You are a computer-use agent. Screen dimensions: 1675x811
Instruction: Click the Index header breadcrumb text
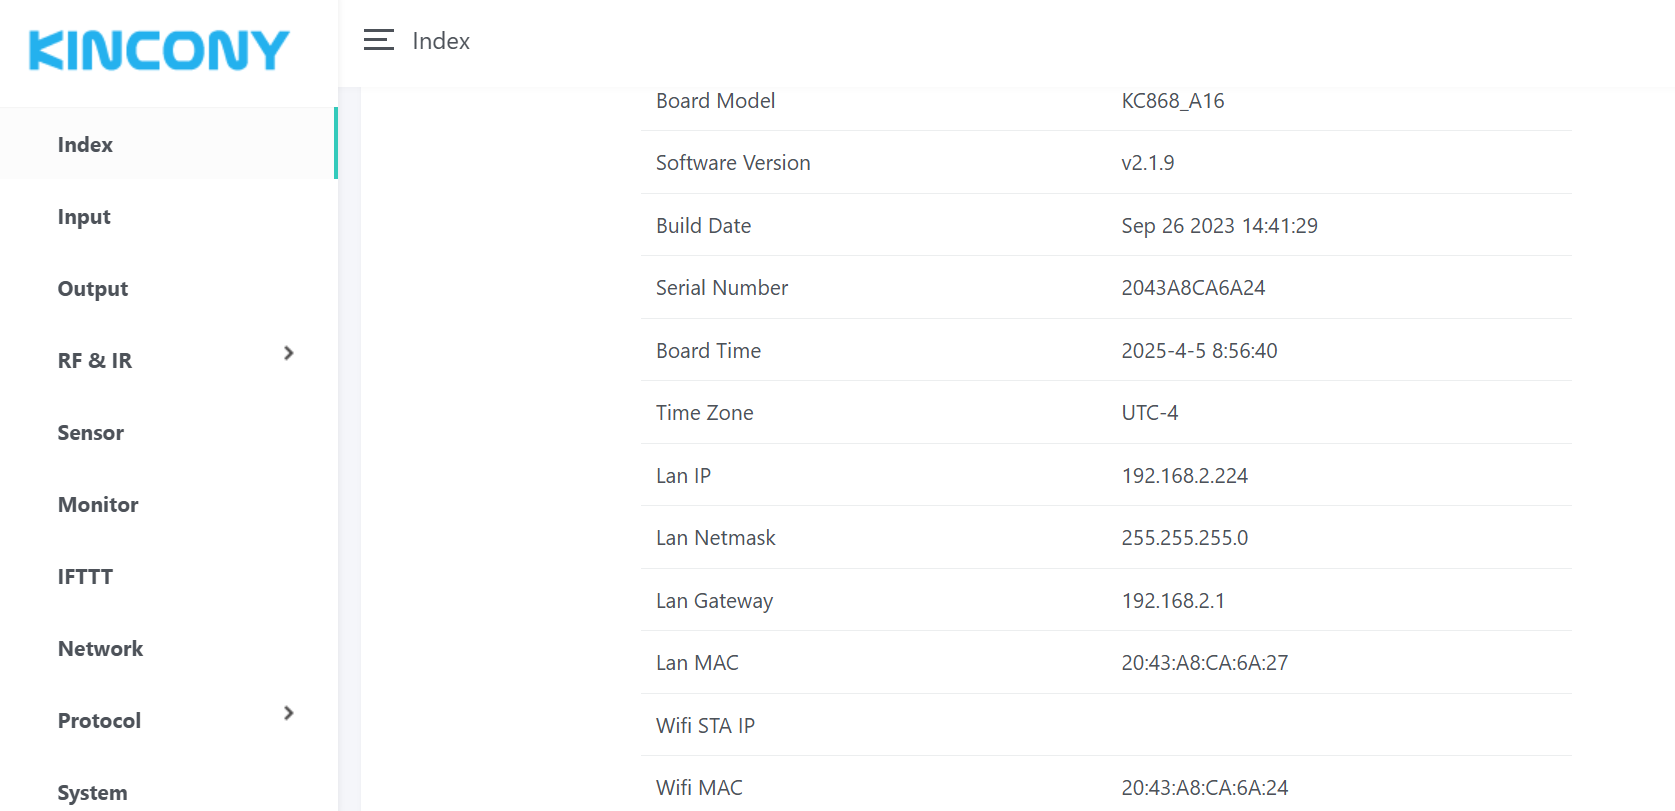(x=441, y=41)
